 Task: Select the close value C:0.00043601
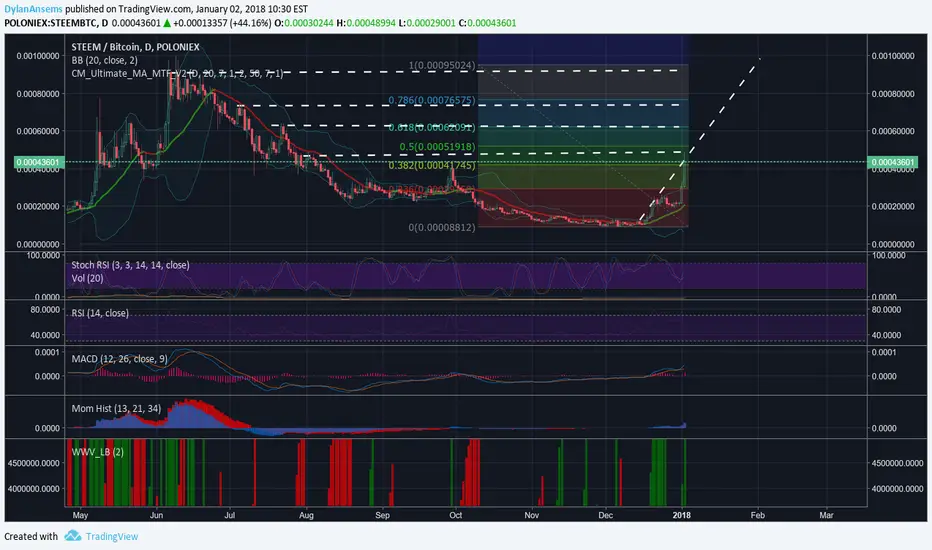point(487,23)
